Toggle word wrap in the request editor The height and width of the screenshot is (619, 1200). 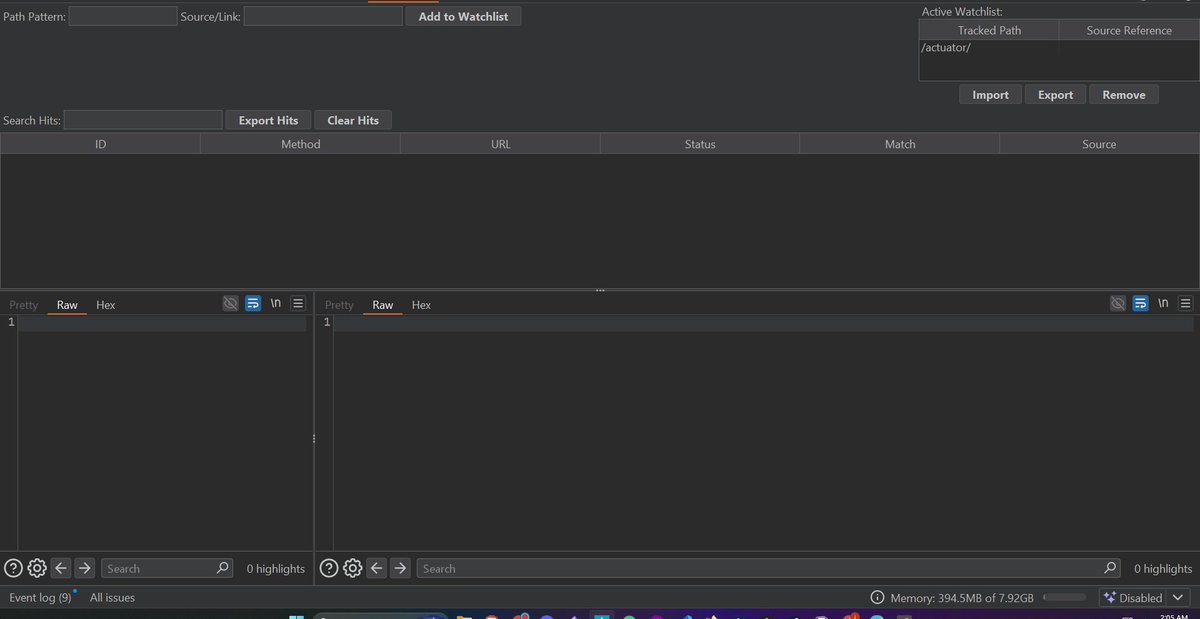pos(252,303)
